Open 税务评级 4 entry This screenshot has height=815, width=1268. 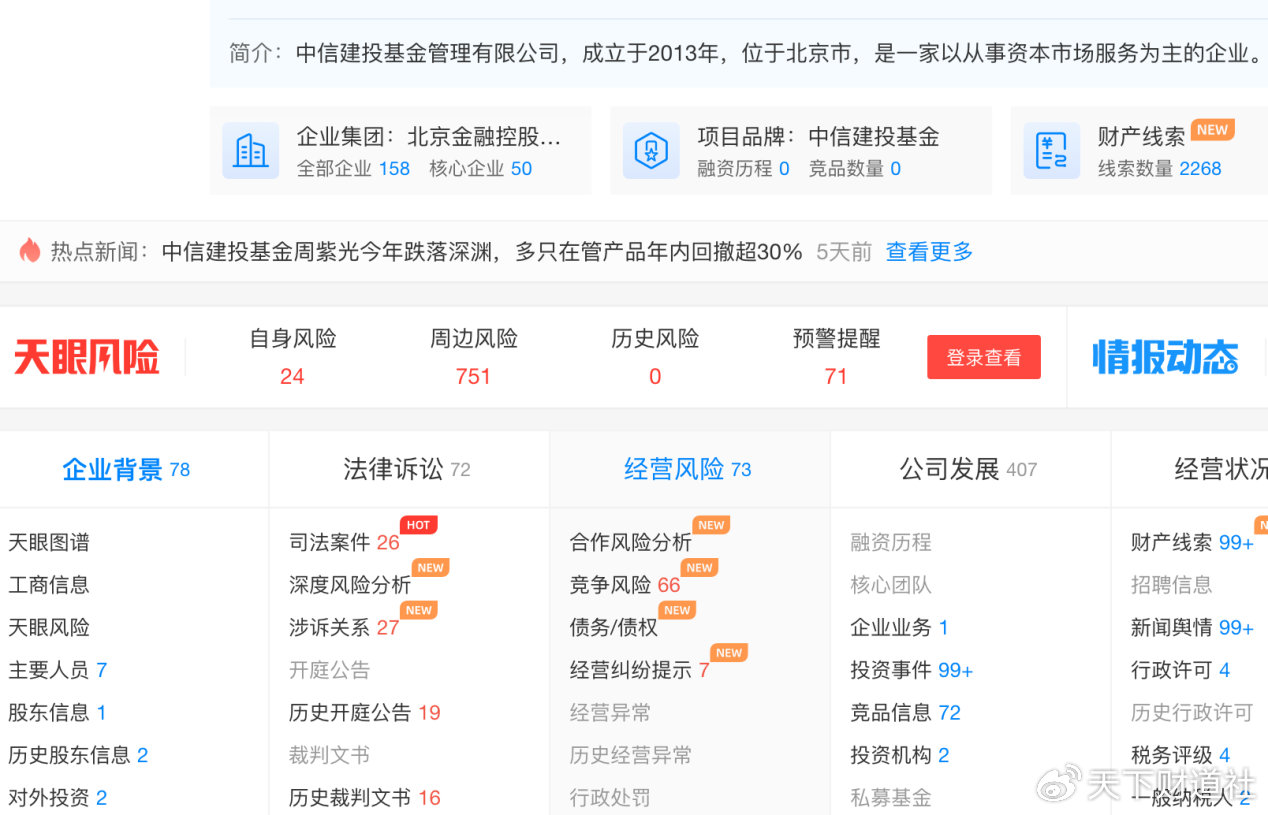1181,755
